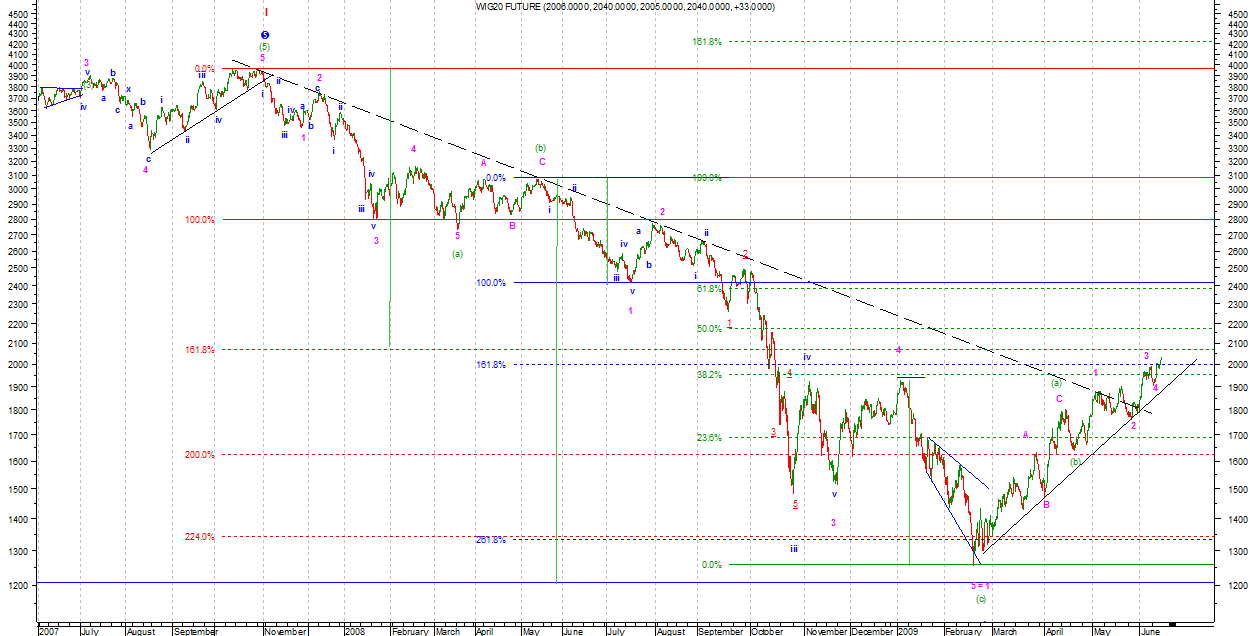Viewport: 1250px width, 636px height.
Task: Click the blue 261.8% Fibonacci label
Action: (x=490, y=541)
